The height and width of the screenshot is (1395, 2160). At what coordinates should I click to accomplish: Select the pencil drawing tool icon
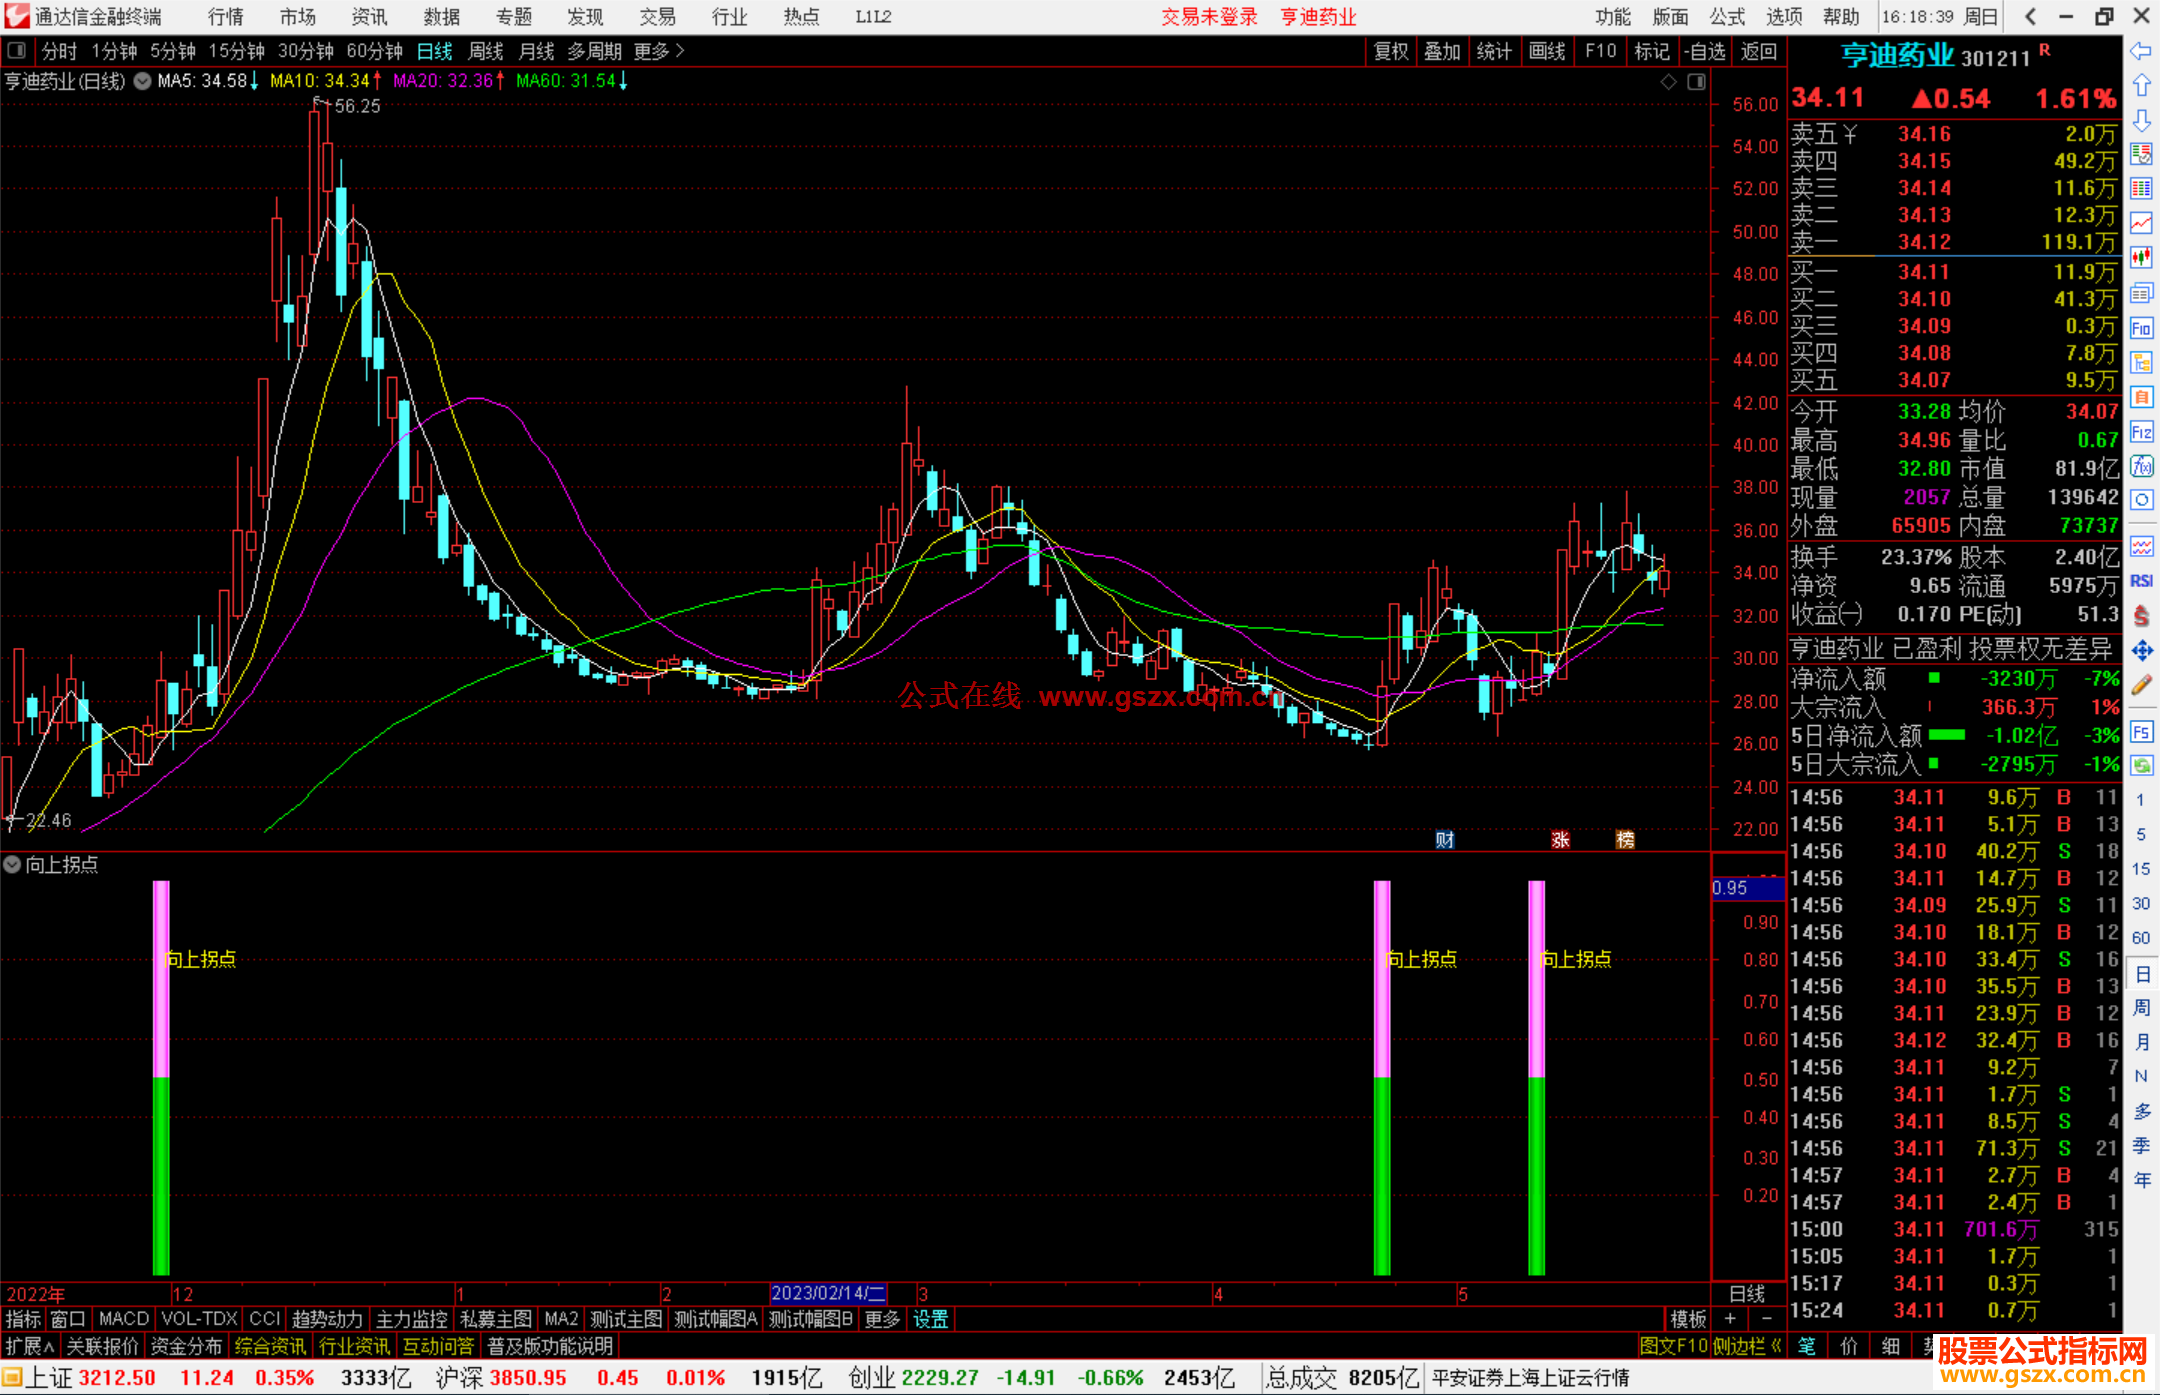click(2141, 686)
